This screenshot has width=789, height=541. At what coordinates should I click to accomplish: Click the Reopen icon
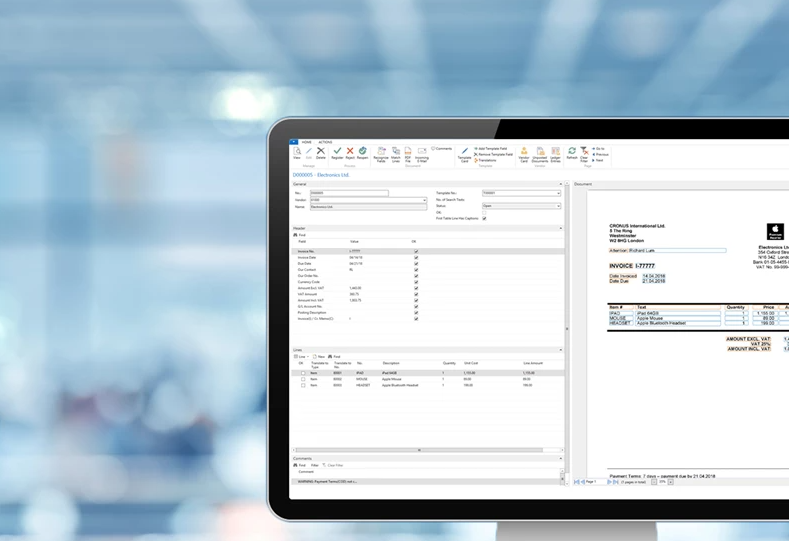point(362,153)
